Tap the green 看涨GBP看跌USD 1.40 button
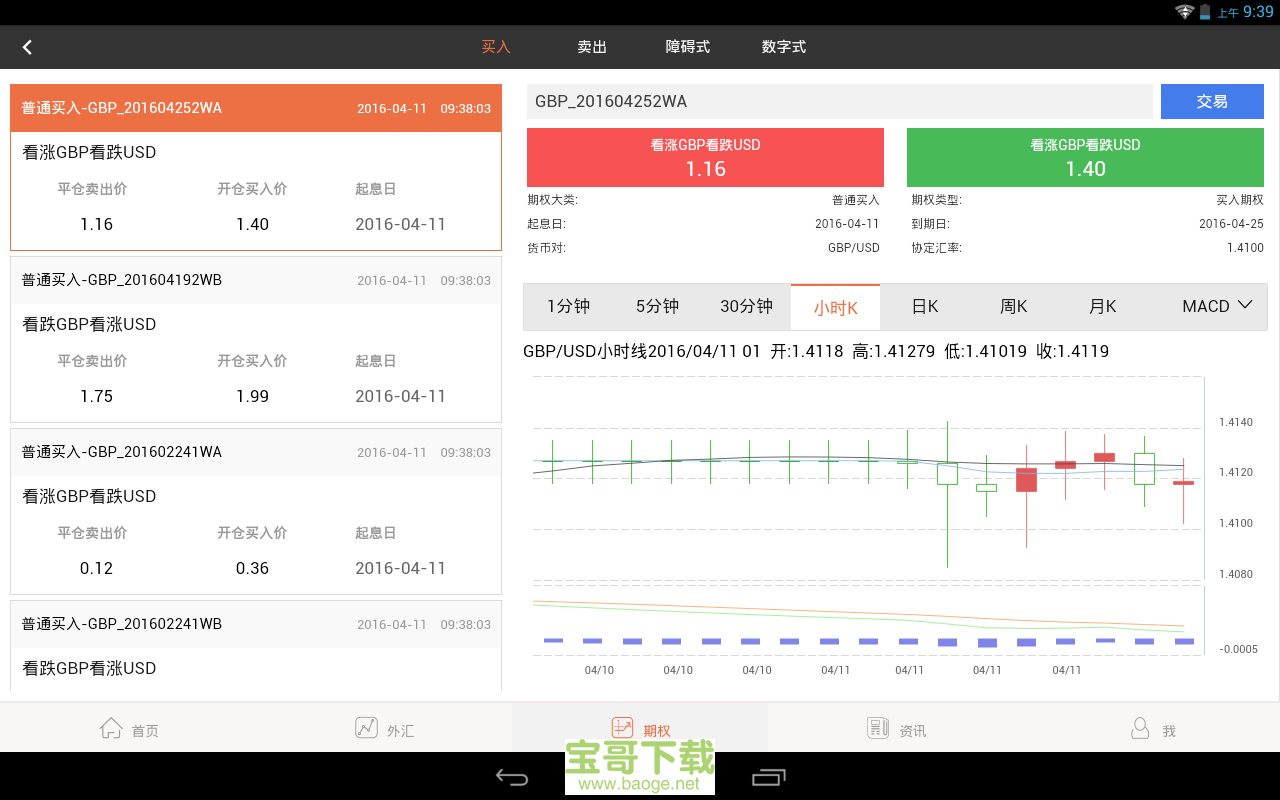This screenshot has width=1280, height=800. (1085, 157)
